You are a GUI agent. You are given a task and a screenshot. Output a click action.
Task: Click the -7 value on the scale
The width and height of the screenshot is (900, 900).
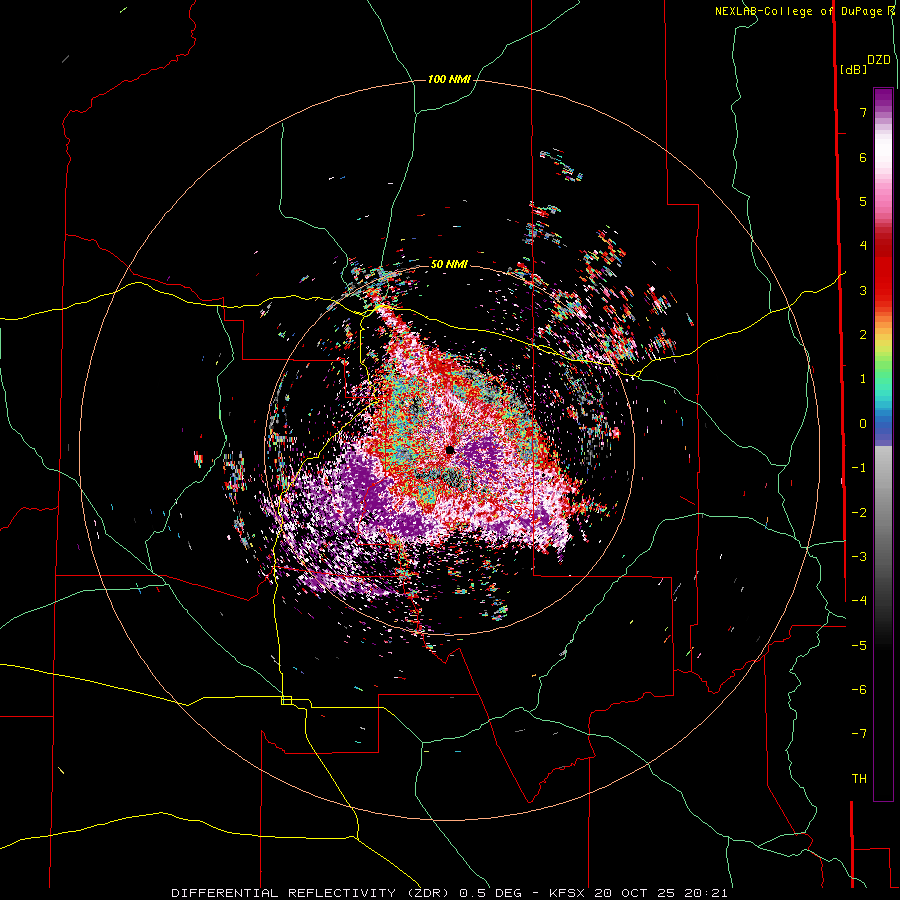pyautogui.click(x=859, y=734)
